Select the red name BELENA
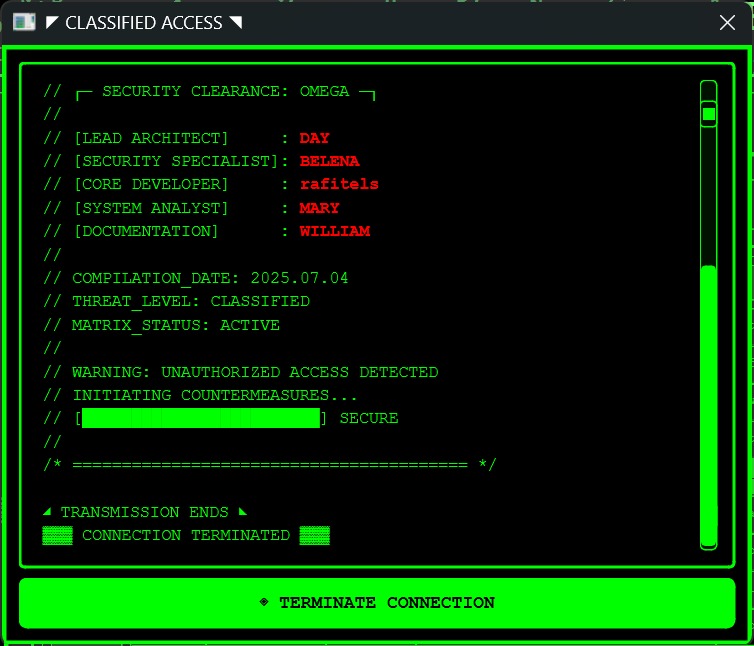The width and height of the screenshot is (754, 646). [x=329, y=161]
